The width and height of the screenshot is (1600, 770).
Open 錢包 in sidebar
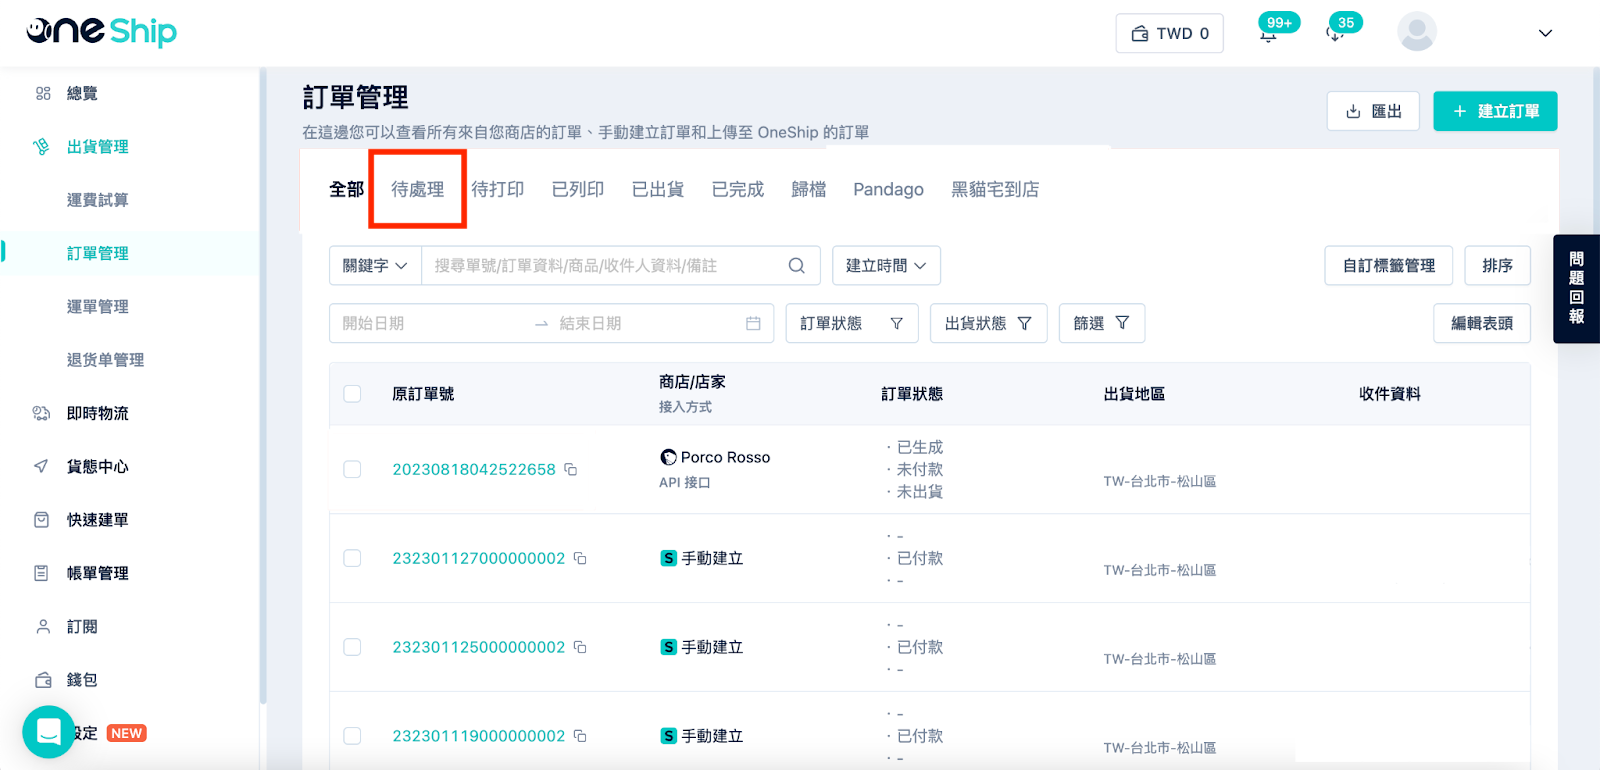click(x=82, y=680)
